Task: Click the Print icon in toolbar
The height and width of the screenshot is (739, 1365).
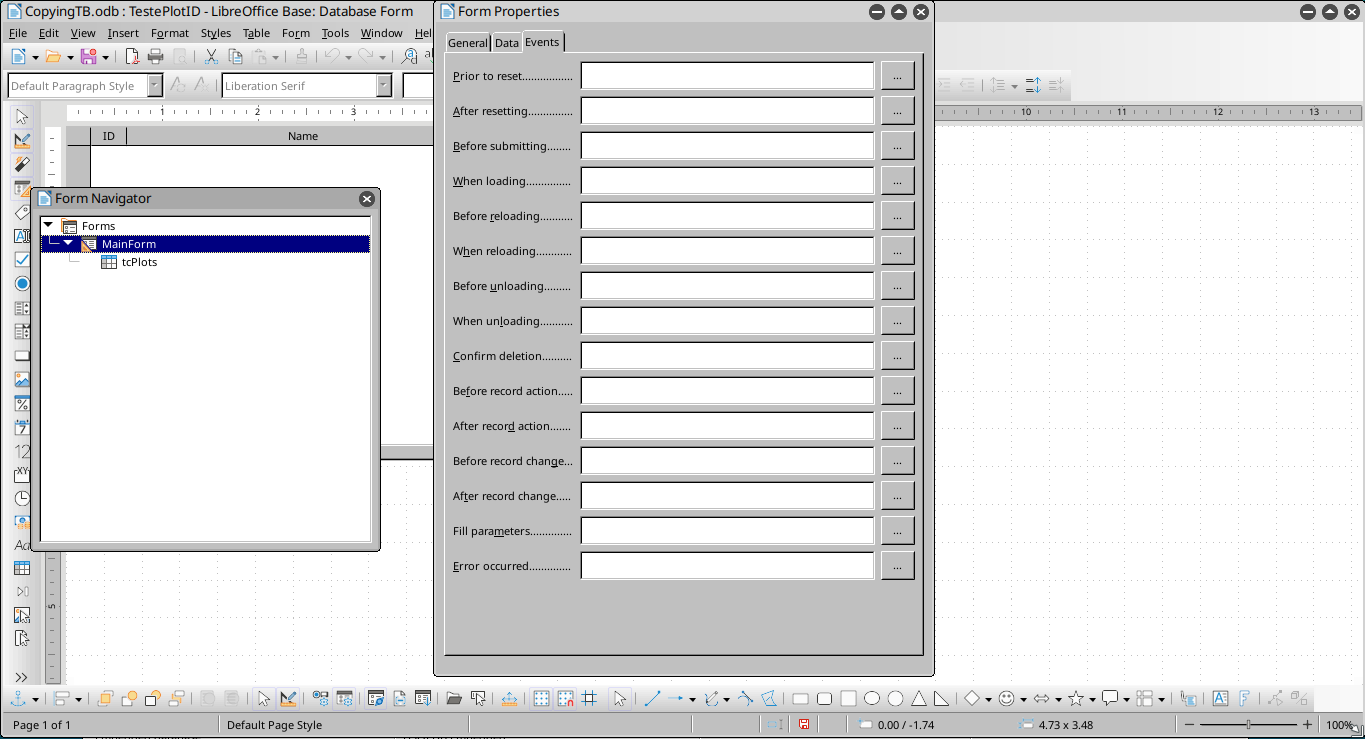Action: coord(156,57)
